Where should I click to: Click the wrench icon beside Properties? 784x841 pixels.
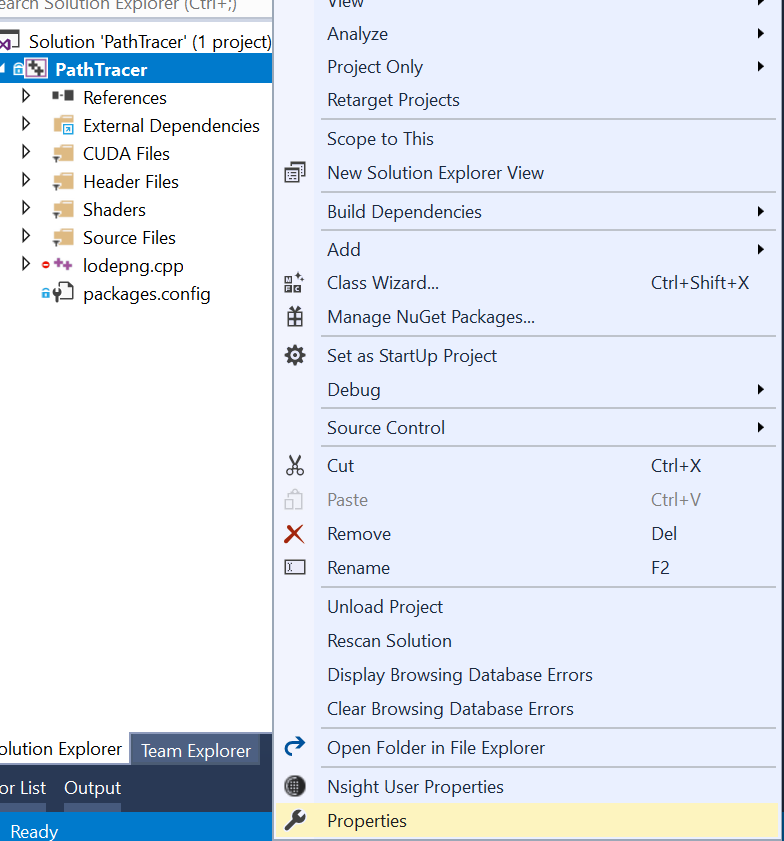294,820
